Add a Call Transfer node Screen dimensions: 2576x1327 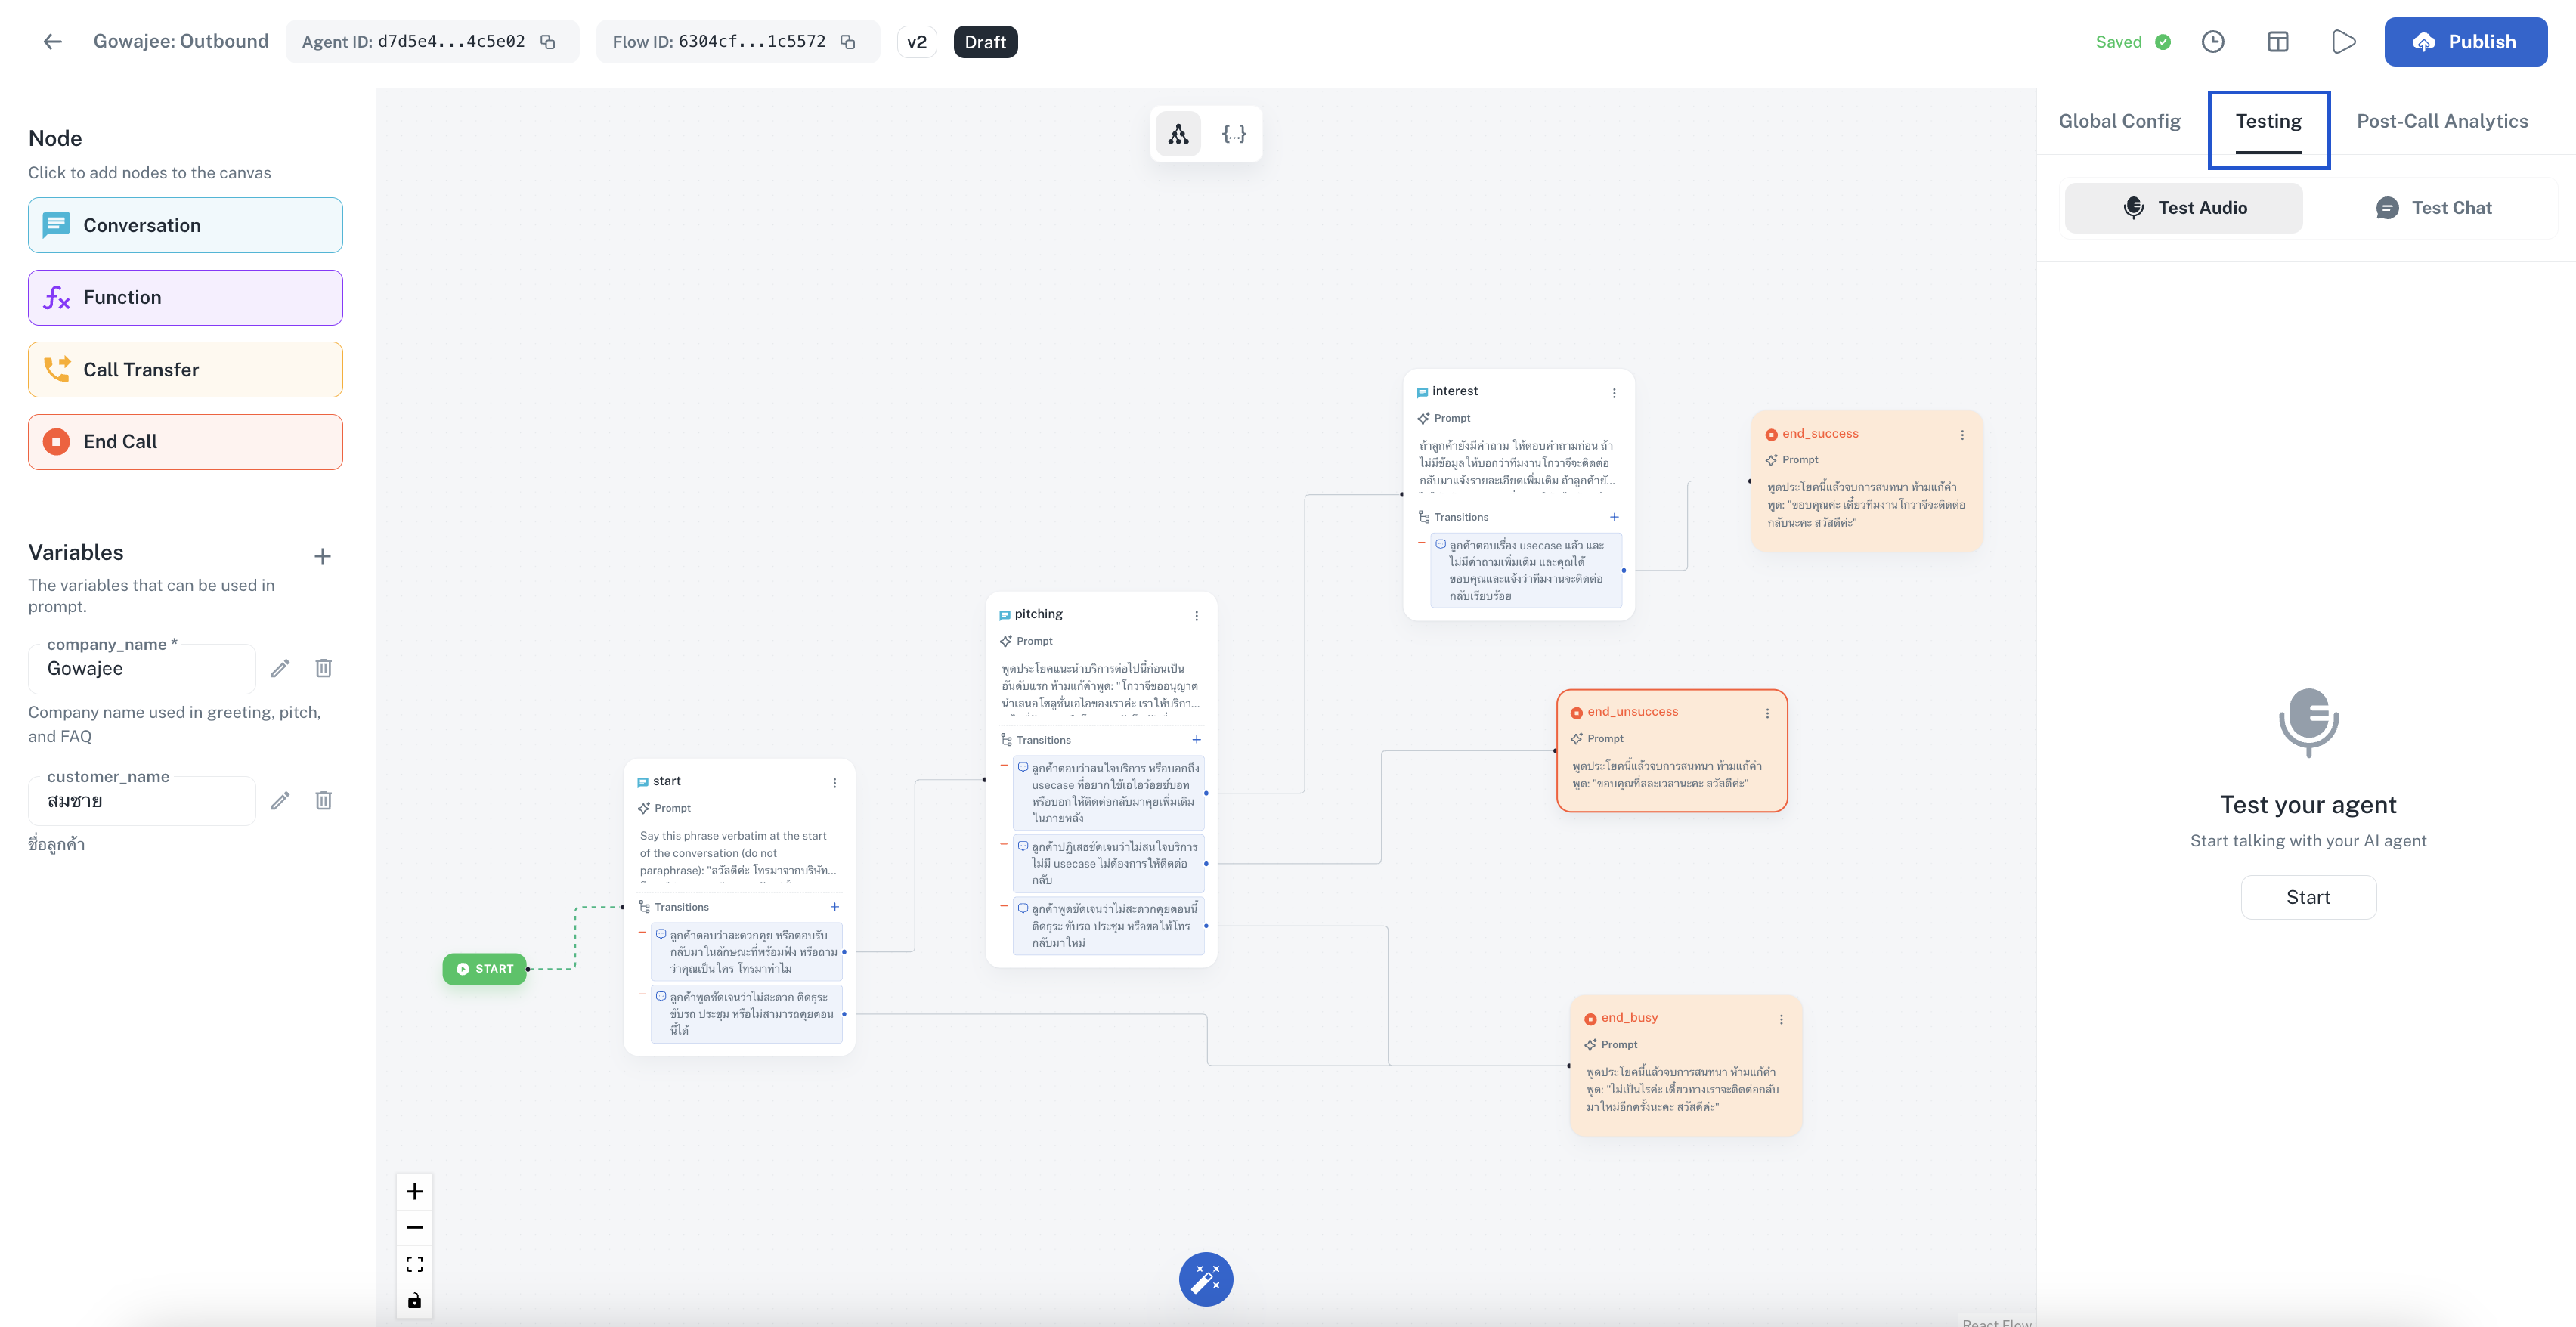pyautogui.click(x=185, y=369)
